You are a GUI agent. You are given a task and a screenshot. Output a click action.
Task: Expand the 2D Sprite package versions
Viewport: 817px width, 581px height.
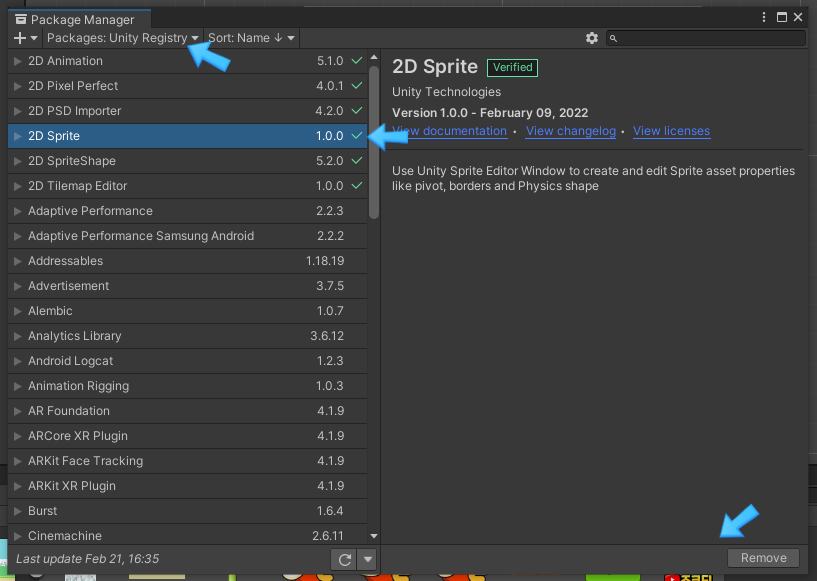[x=18, y=136]
